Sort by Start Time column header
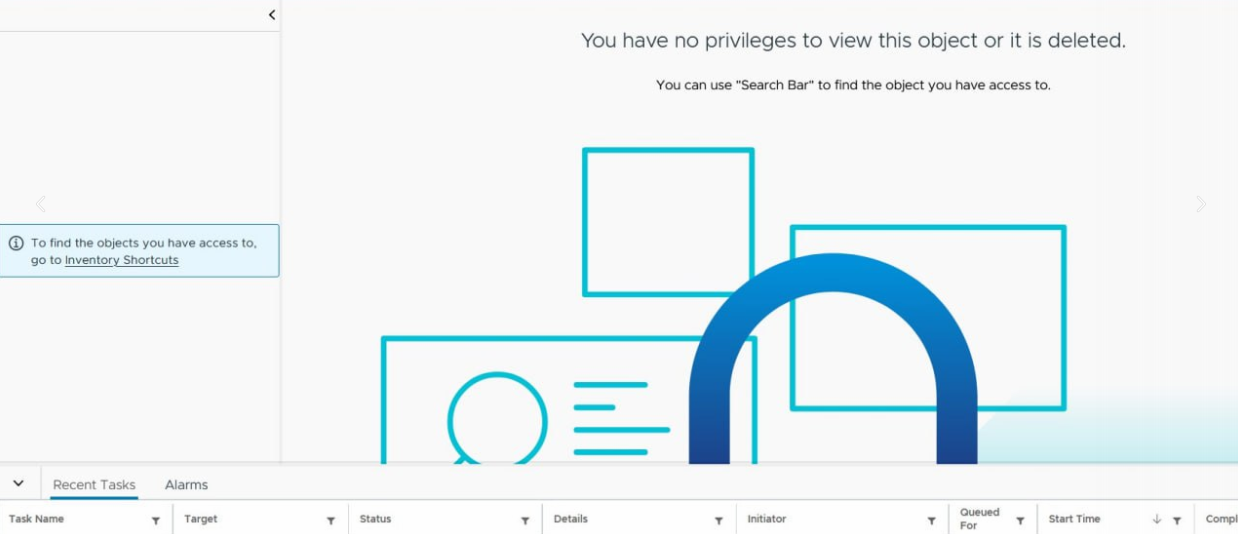Screen dimensions: 1238x534 pyautogui.click(x=1075, y=519)
